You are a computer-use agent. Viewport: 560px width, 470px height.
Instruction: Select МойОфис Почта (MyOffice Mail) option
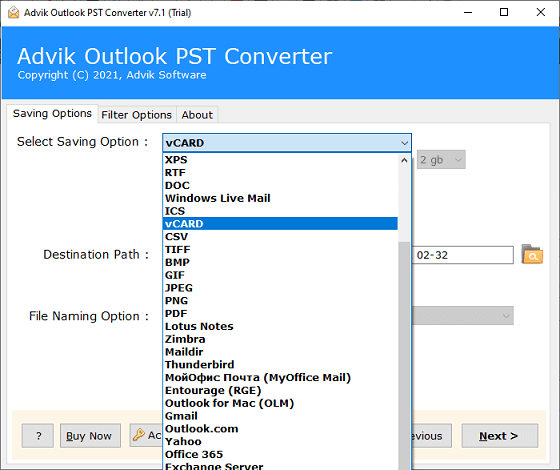[x=280, y=378]
